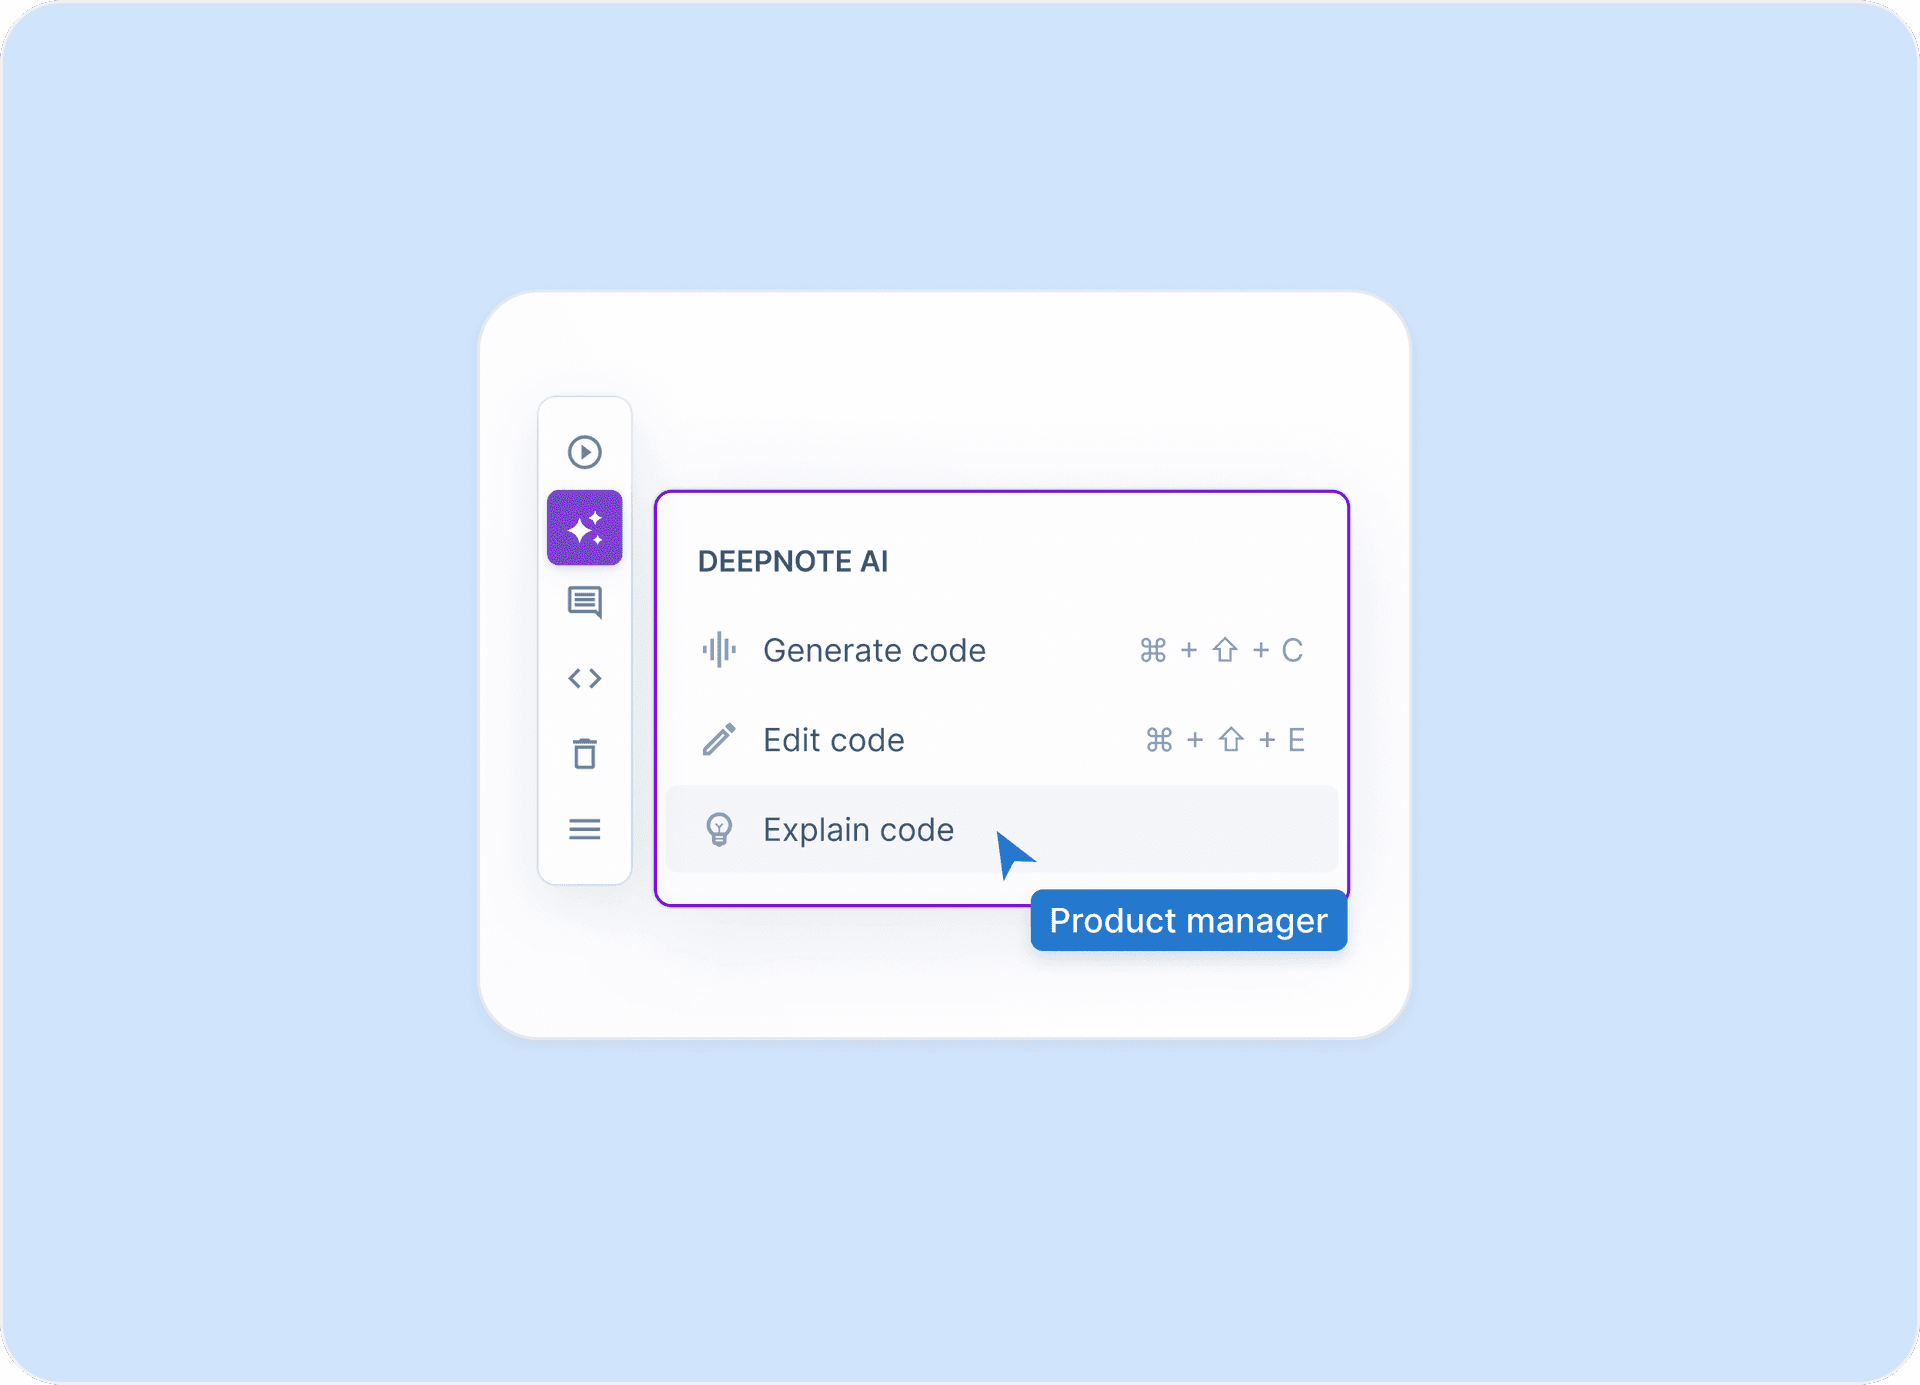Viewport: 1920px width, 1385px height.
Task: Click the Run play button icon
Action: coord(585,451)
